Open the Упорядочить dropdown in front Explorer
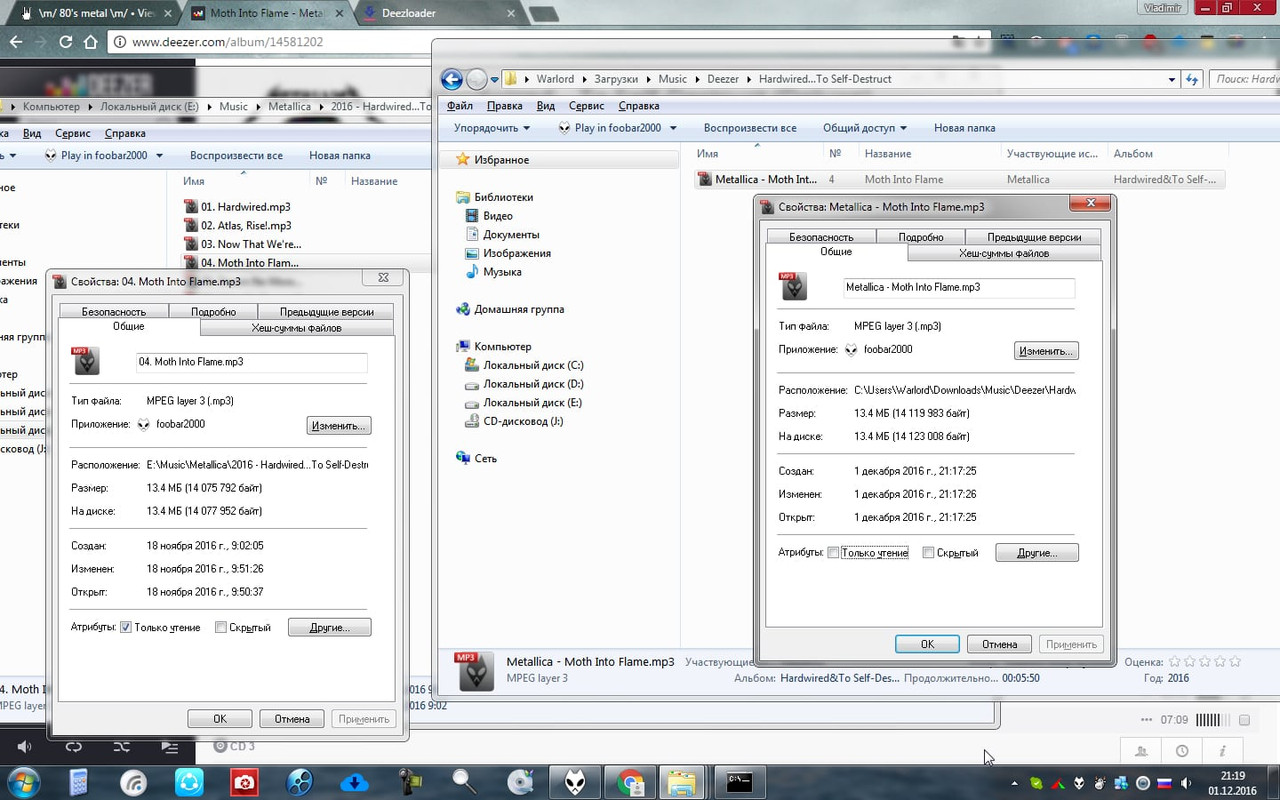The image size is (1280, 800). coord(492,128)
